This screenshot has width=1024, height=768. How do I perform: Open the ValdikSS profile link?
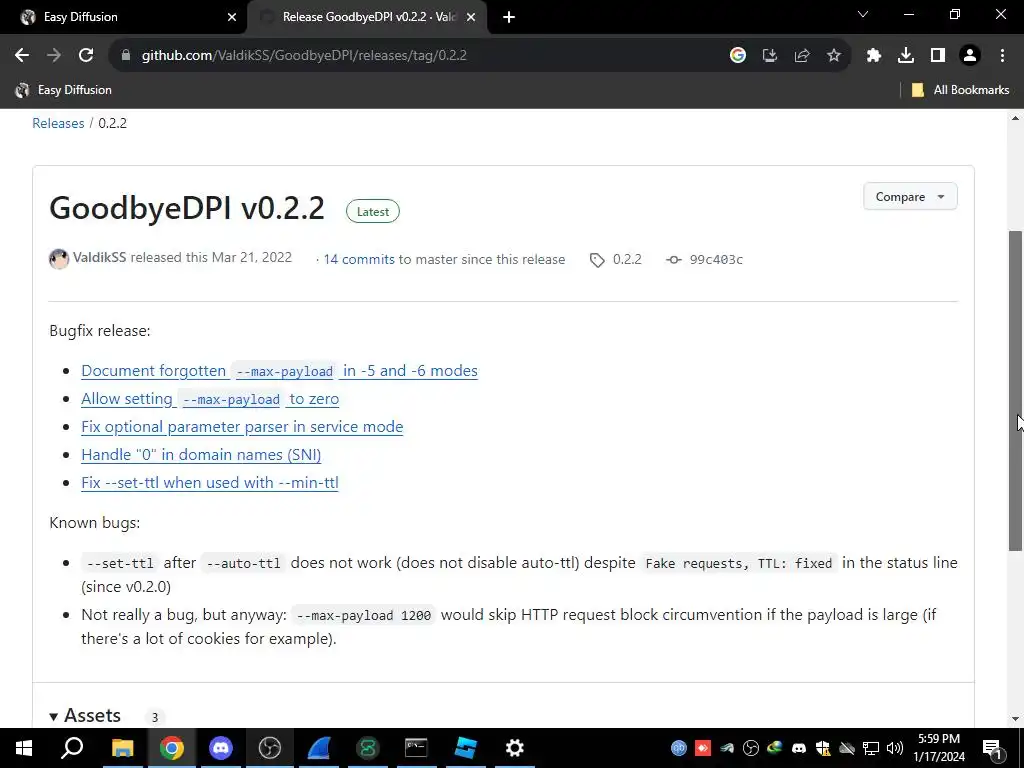click(99, 257)
